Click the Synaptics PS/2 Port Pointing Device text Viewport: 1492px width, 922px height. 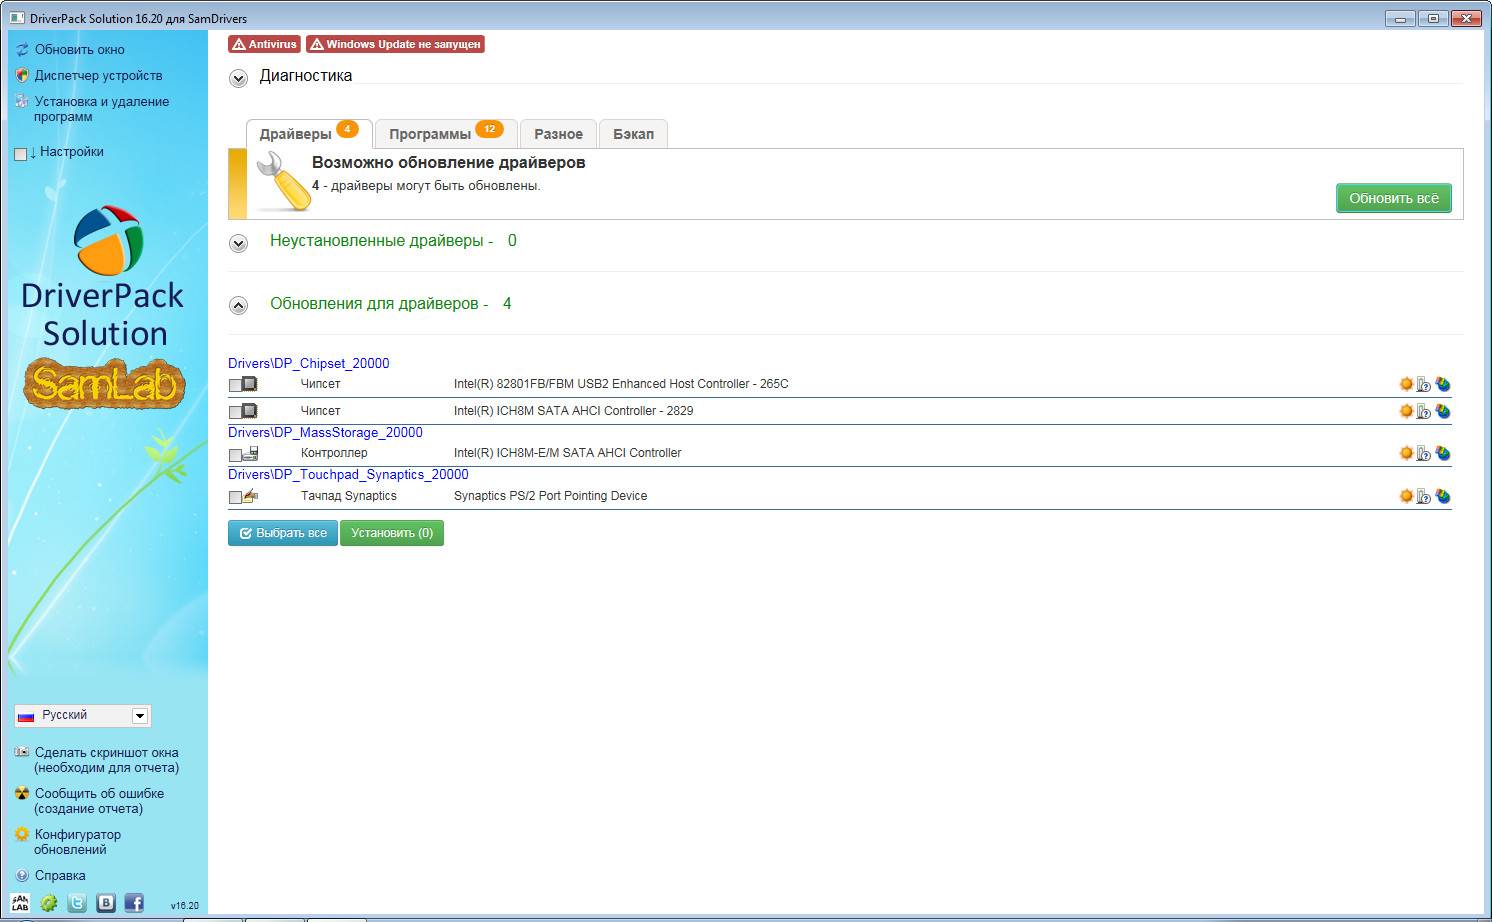[x=550, y=496]
